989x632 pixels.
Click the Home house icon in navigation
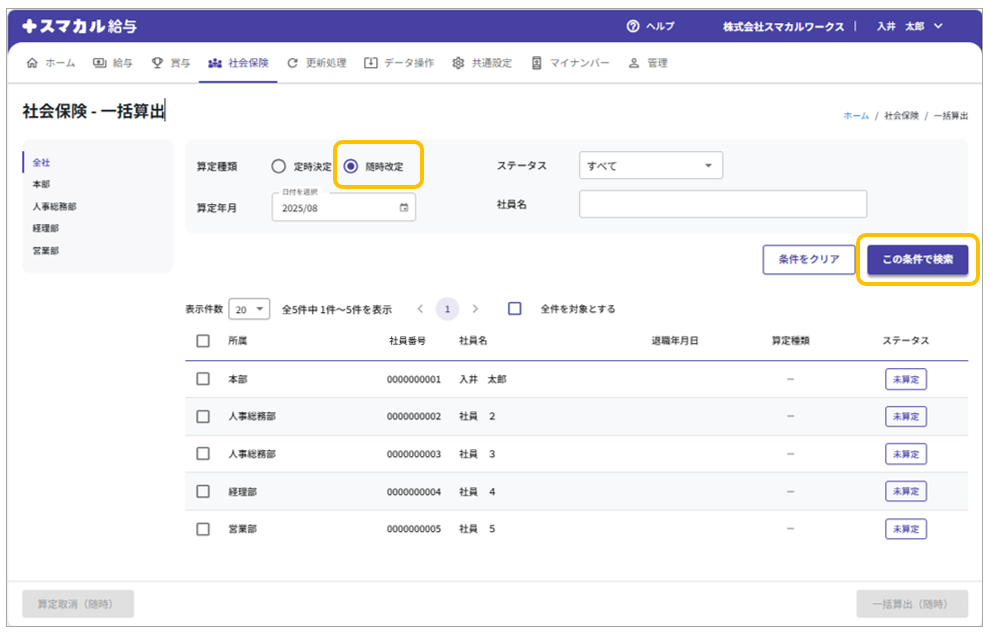(x=32, y=63)
